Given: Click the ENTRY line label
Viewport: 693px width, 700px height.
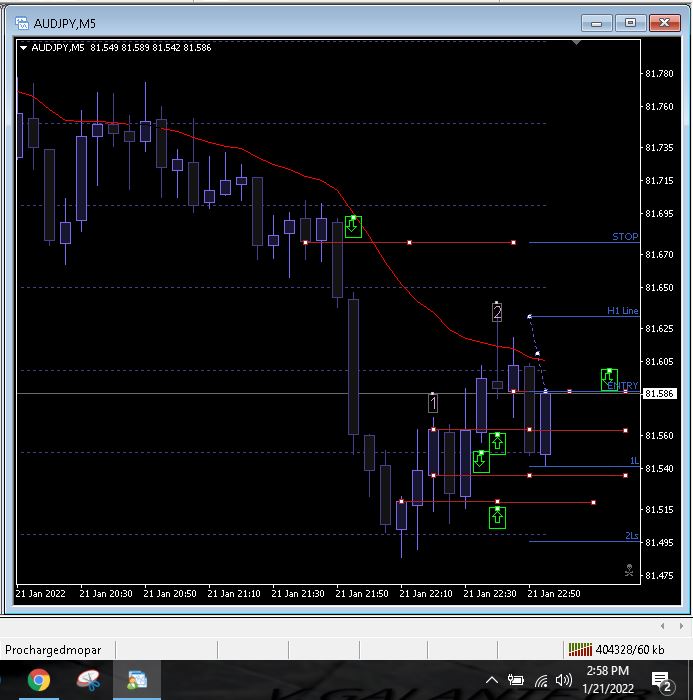Looking at the screenshot, I should point(623,385).
